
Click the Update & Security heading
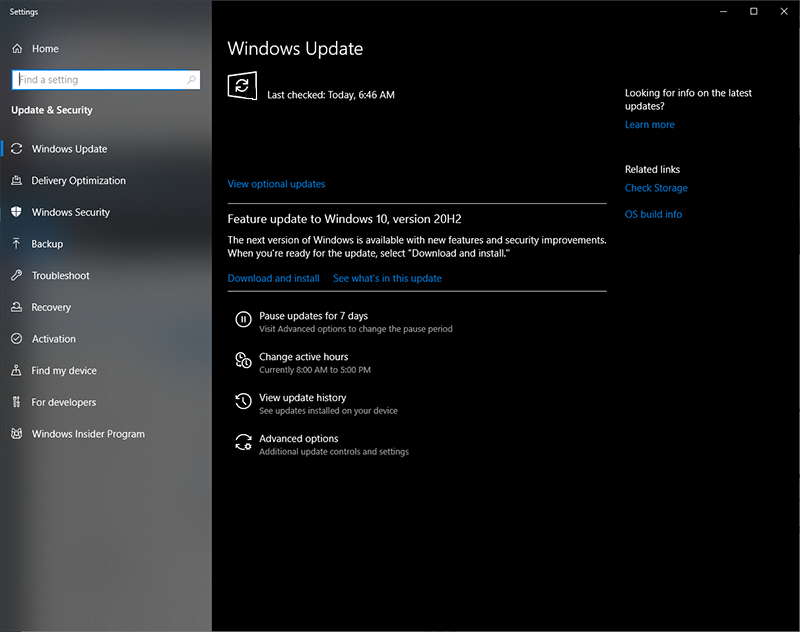click(52, 110)
